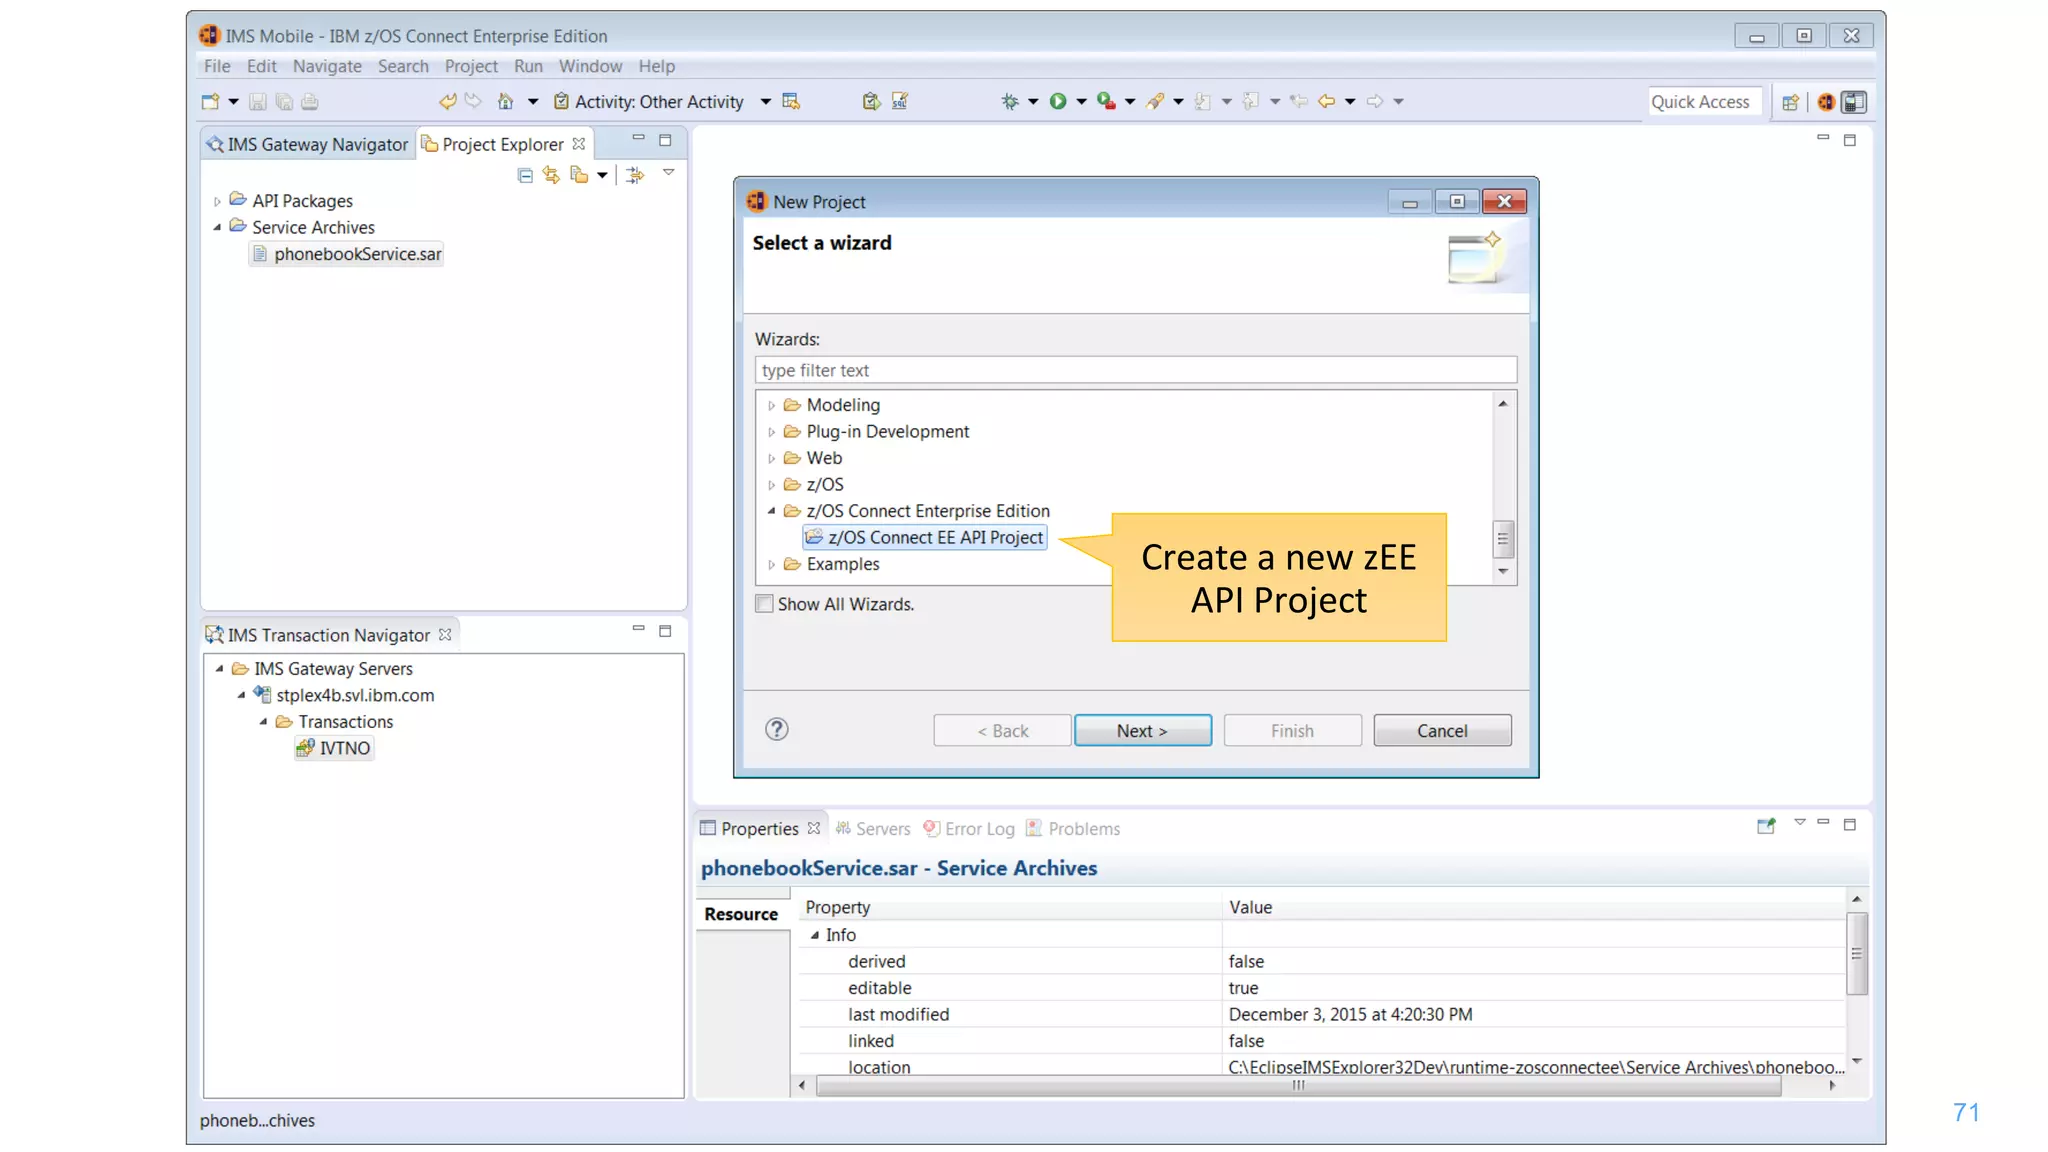Collapse the Service Archives folder

[217, 227]
